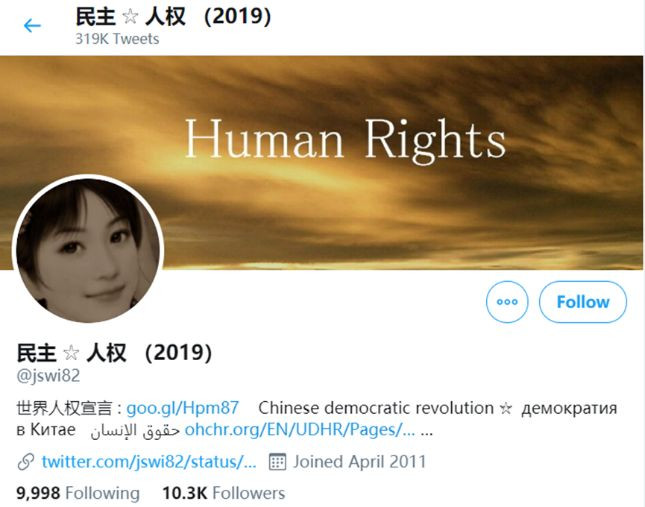The width and height of the screenshot is (645, 507).
Task: Open the circular profile picture
Action: click(88, 250)
